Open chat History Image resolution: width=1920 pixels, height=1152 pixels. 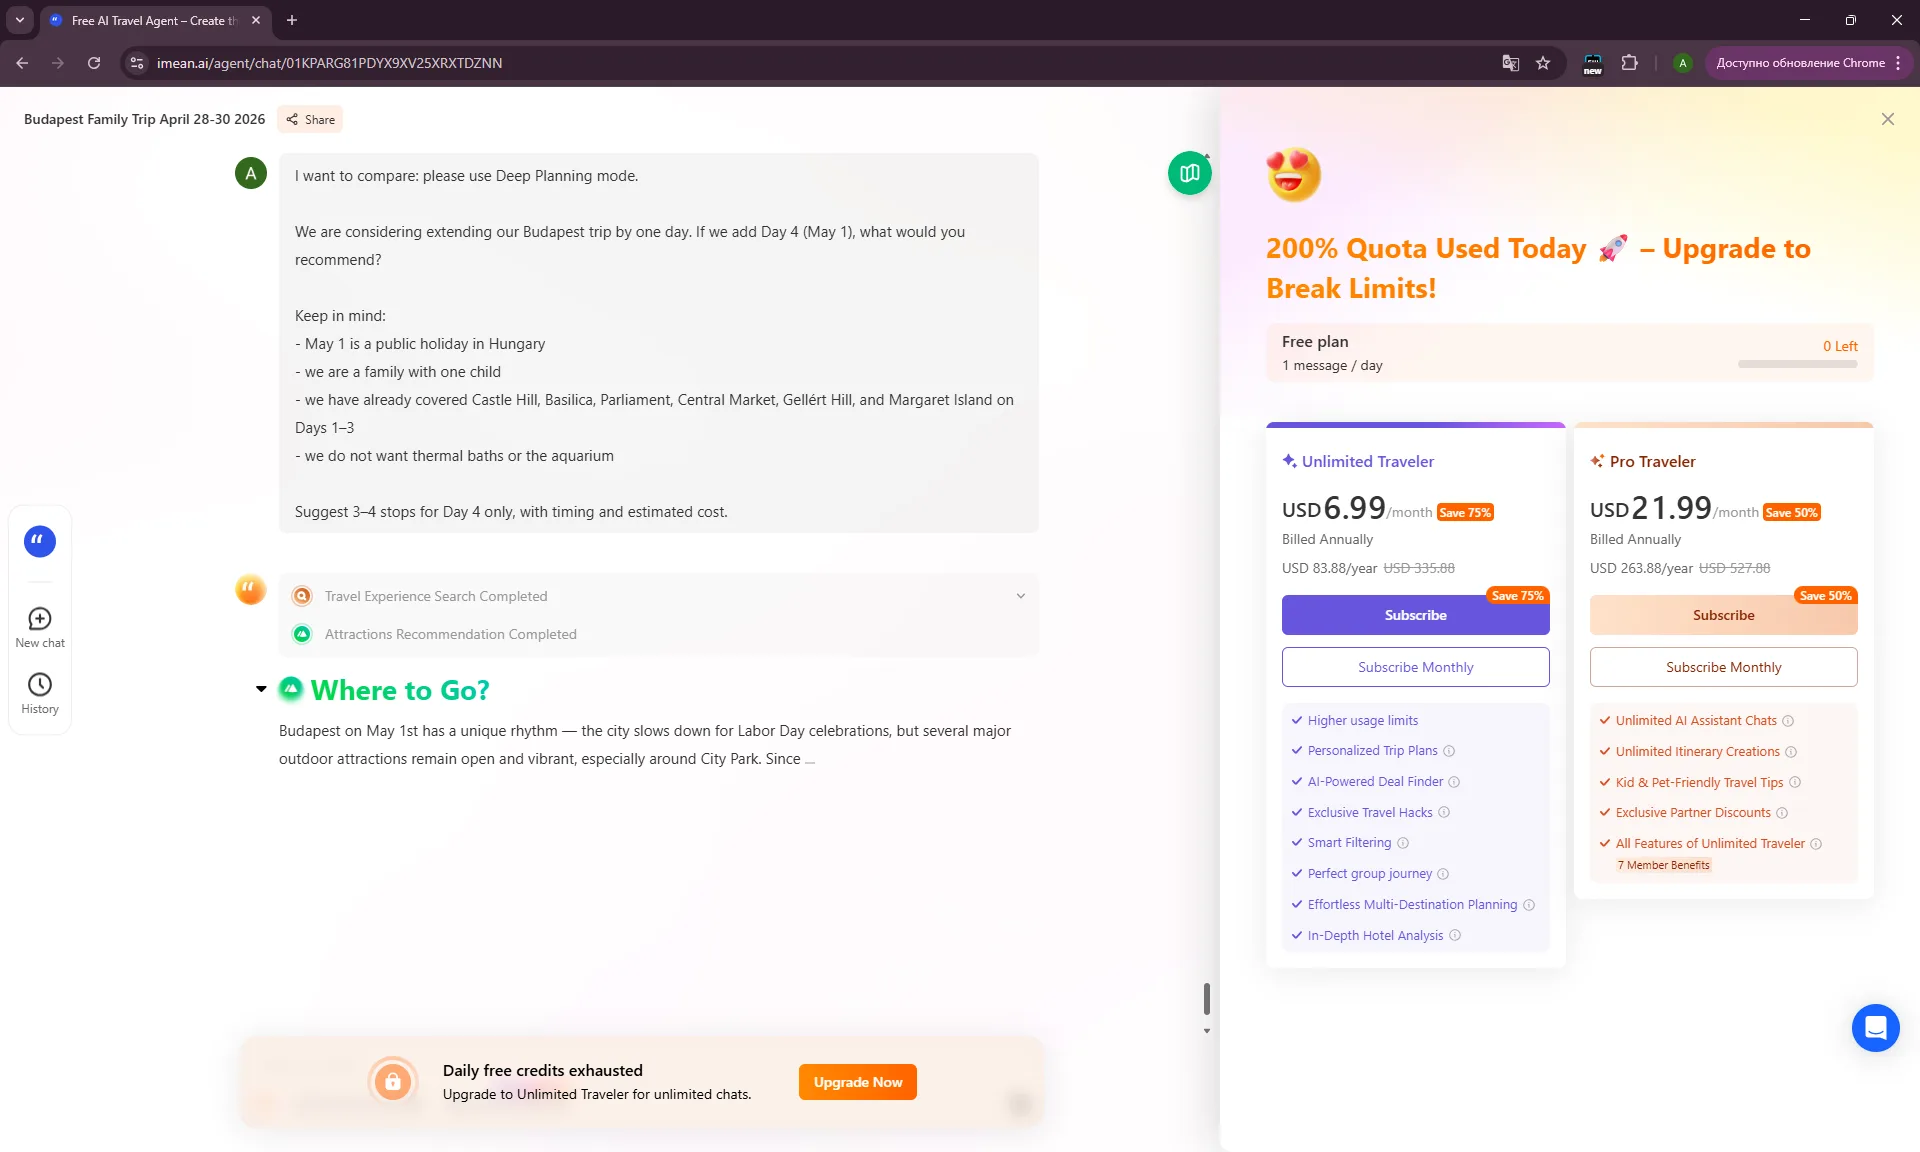pyautogui.click(x=40, y=694)
